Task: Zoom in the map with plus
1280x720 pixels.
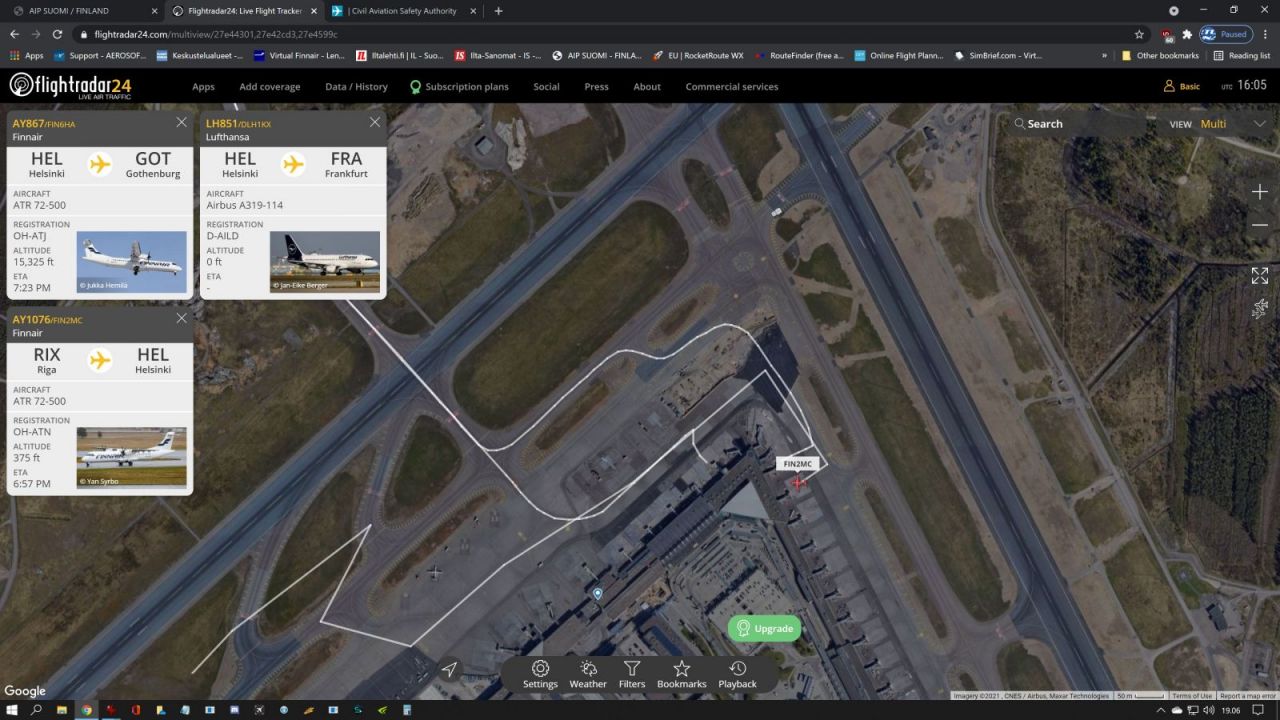Action: [1260, 191]
